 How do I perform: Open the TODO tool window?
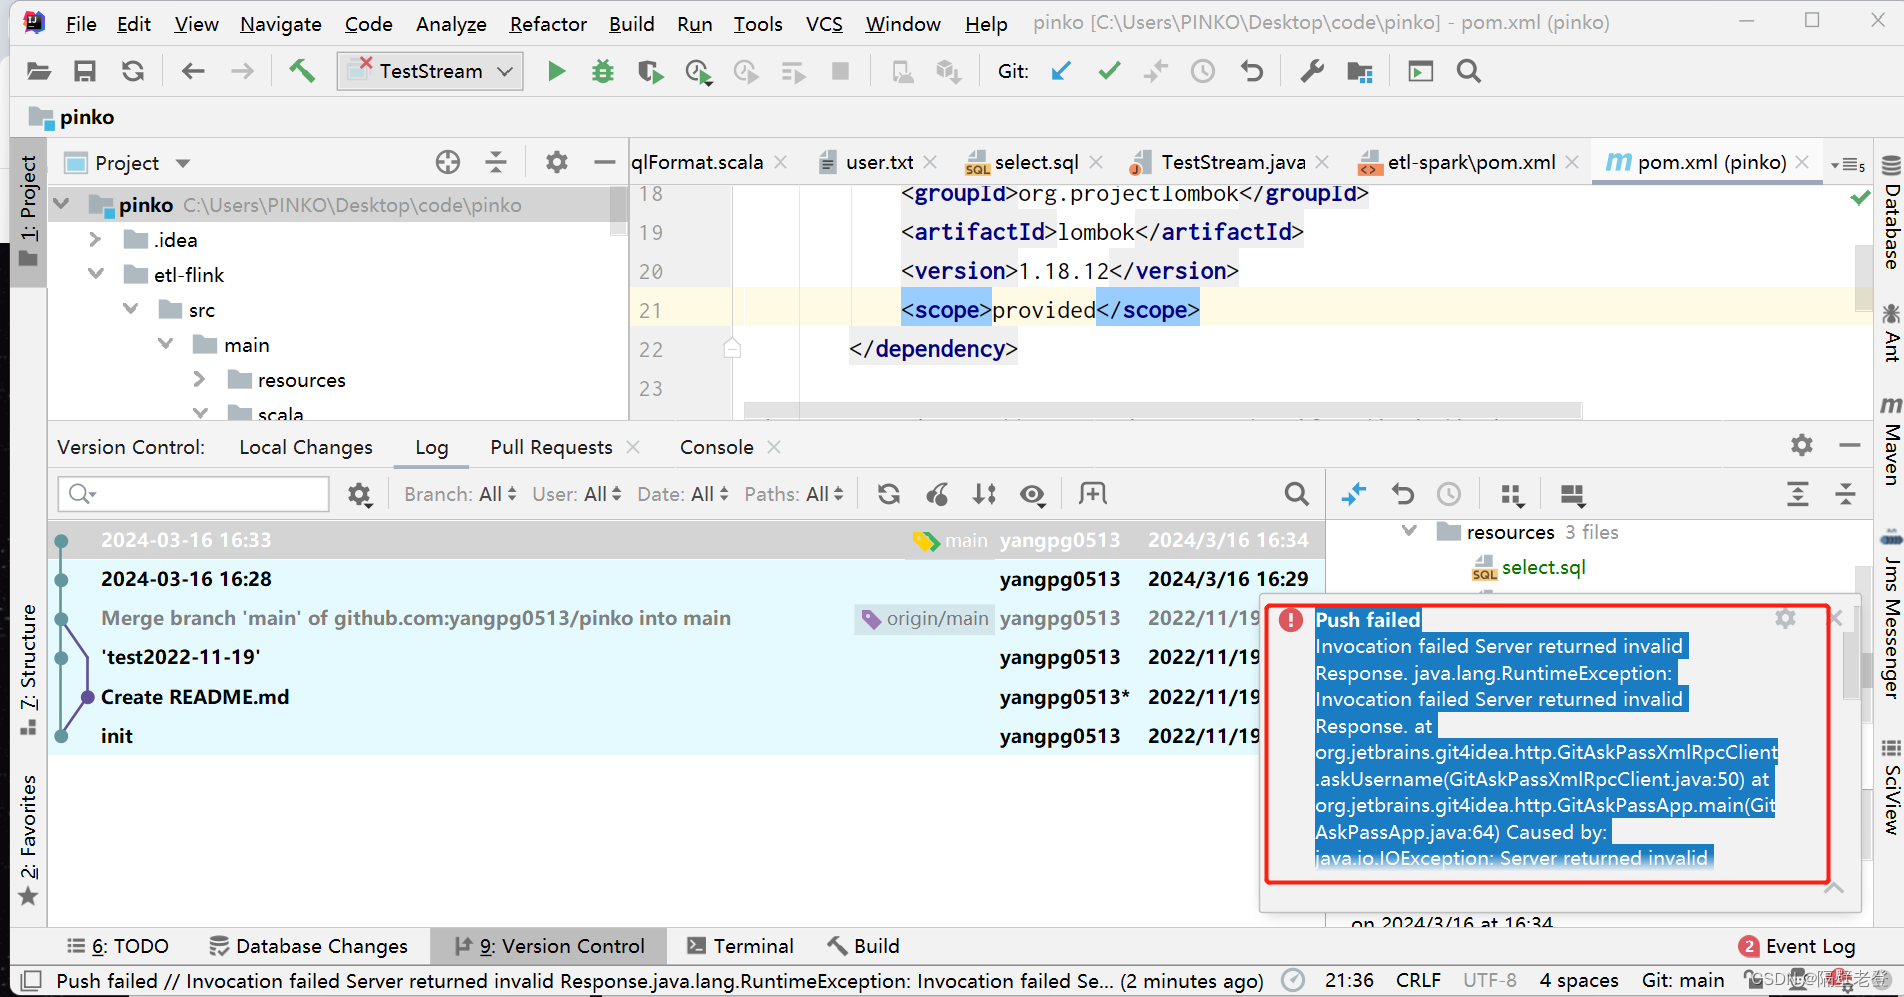click(118, 946)
